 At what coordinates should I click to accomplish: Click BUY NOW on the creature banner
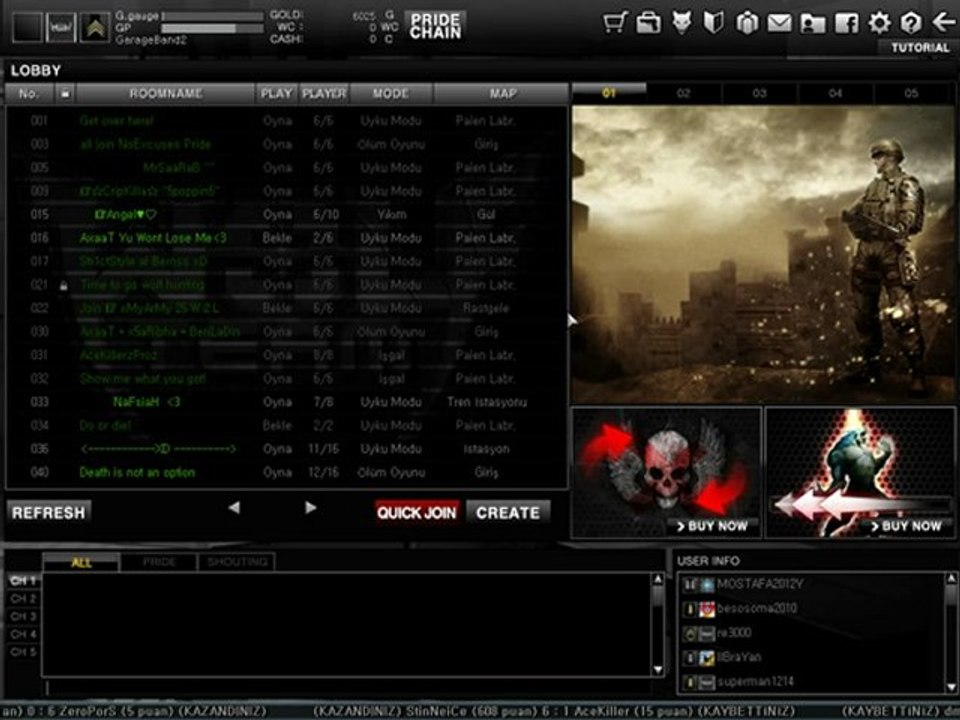click(906, 526)
